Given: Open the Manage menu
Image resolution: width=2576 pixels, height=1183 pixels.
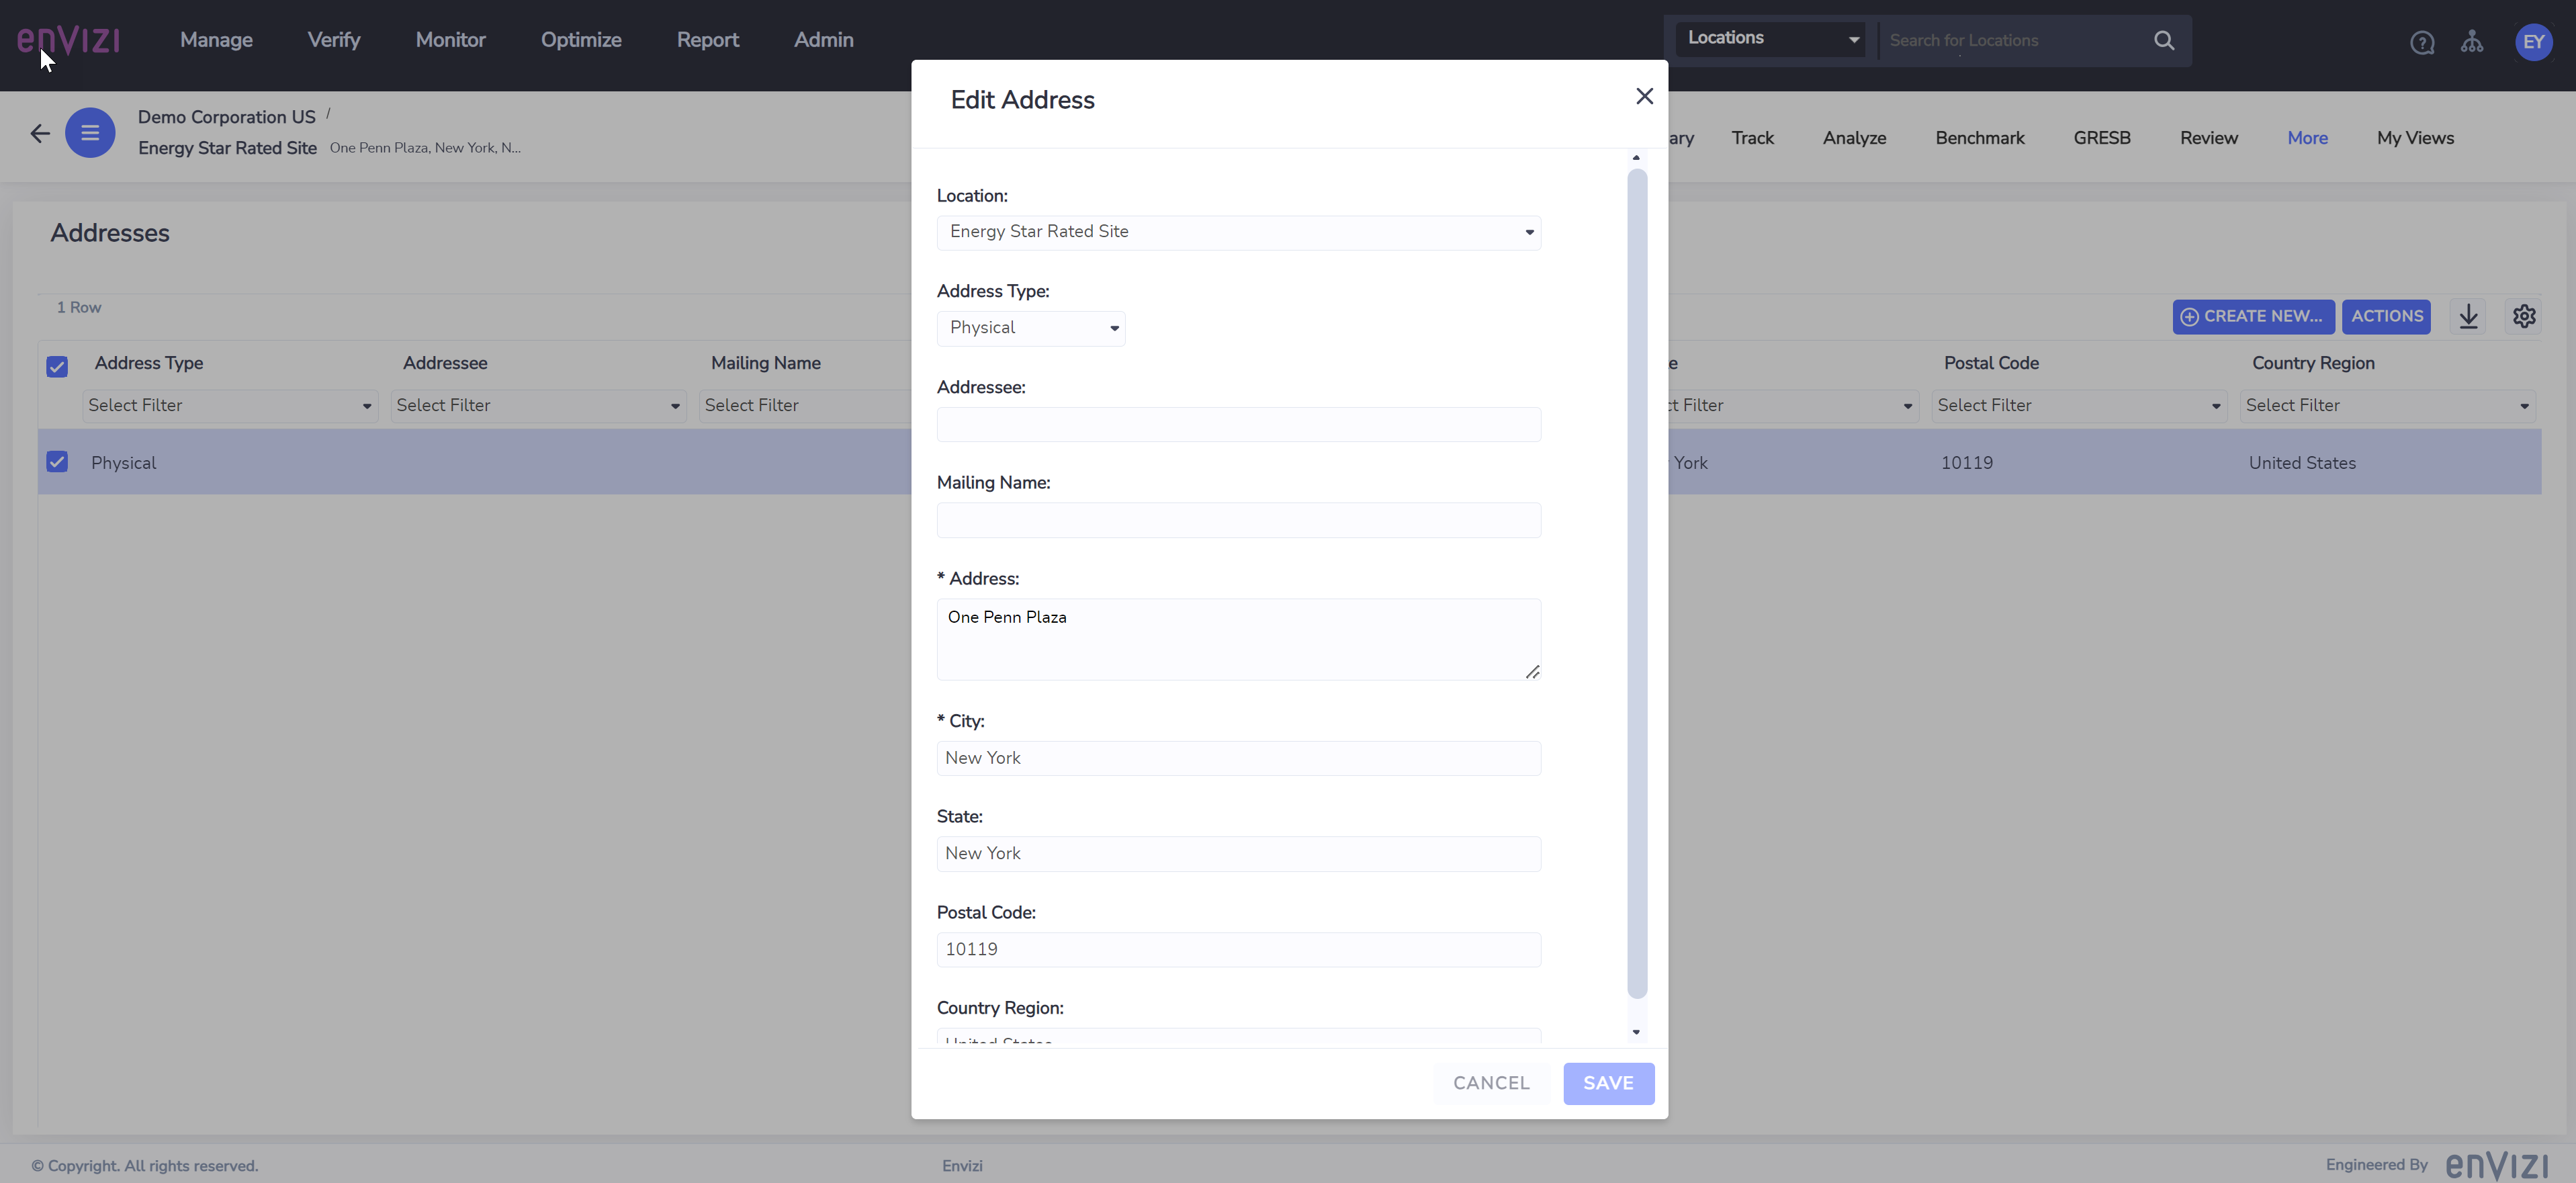Looking at the screenshot, I should point(216,40).
